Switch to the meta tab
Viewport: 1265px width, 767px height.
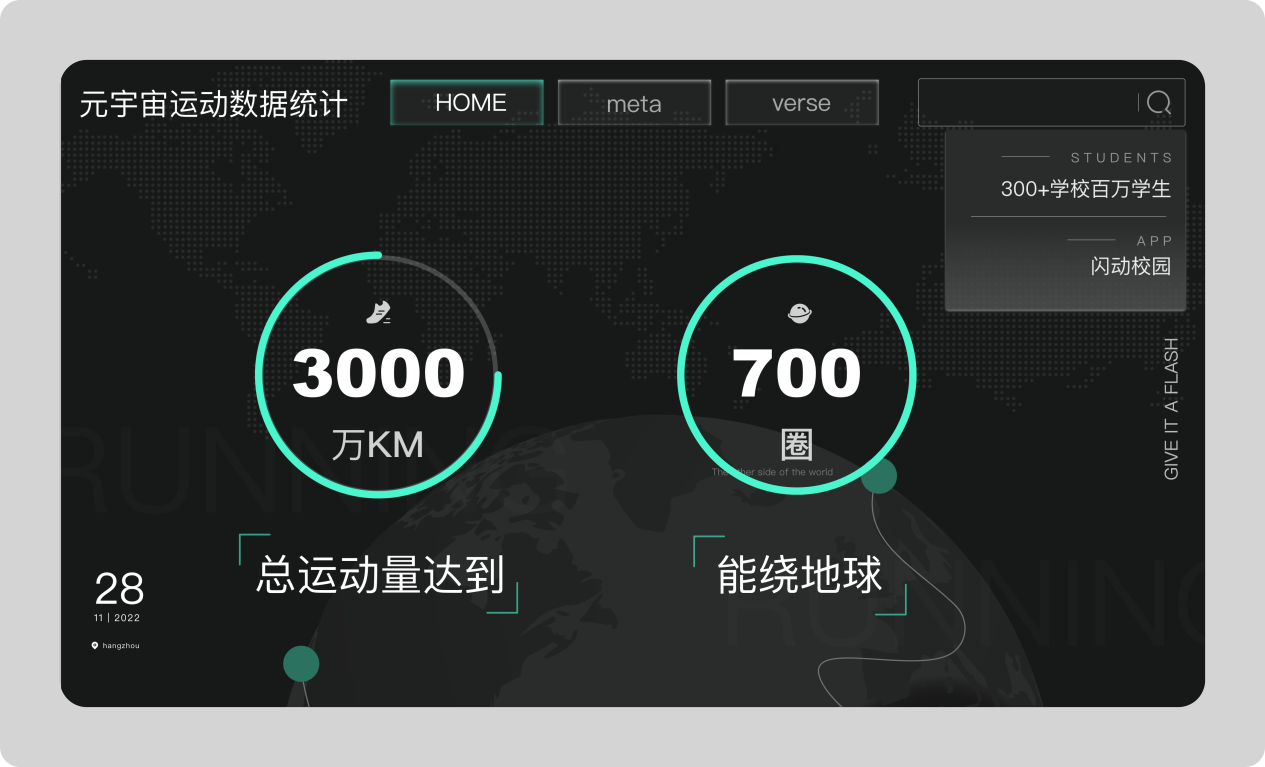coord(634,103)
